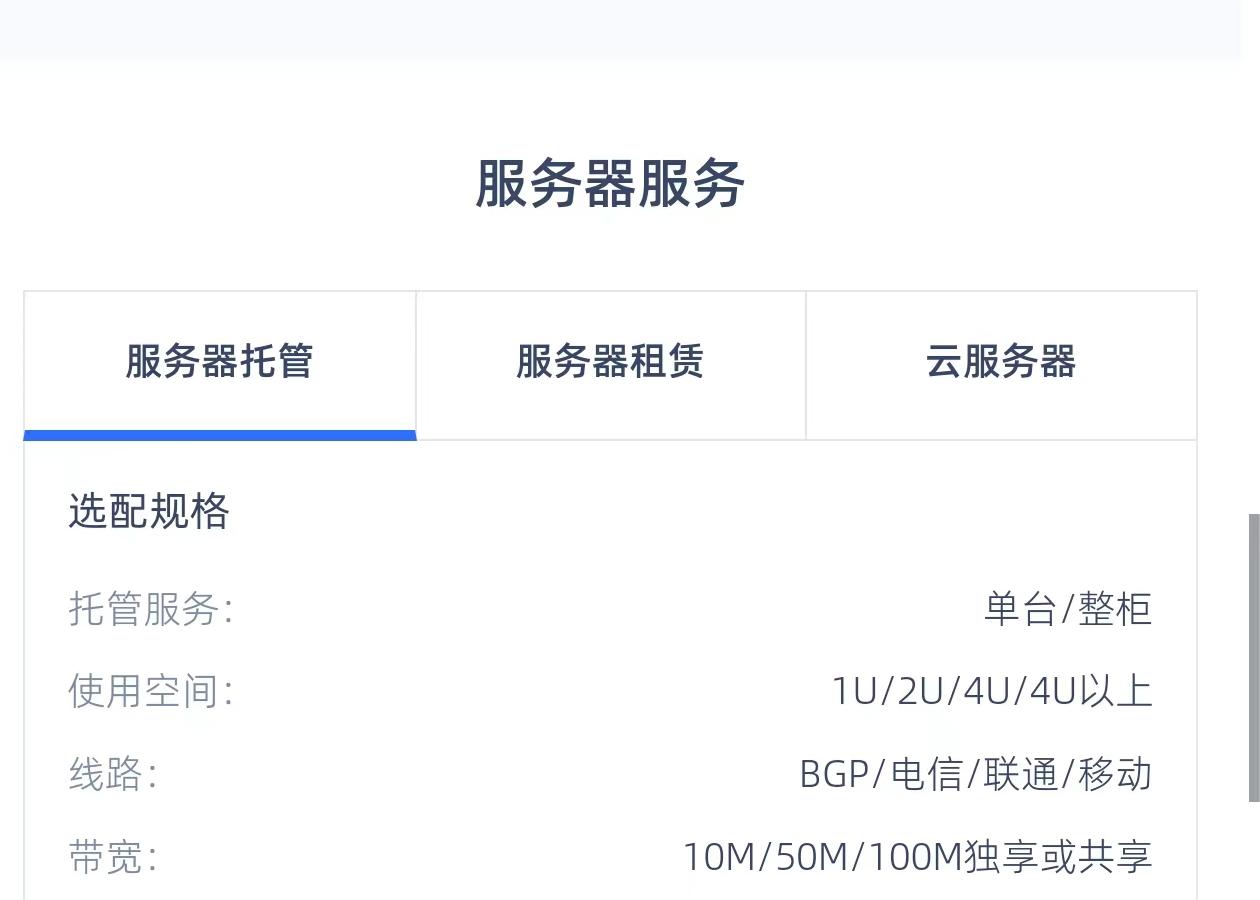
Task: Click the BGP/电信/联通/移动 value text
Action: 976,774
